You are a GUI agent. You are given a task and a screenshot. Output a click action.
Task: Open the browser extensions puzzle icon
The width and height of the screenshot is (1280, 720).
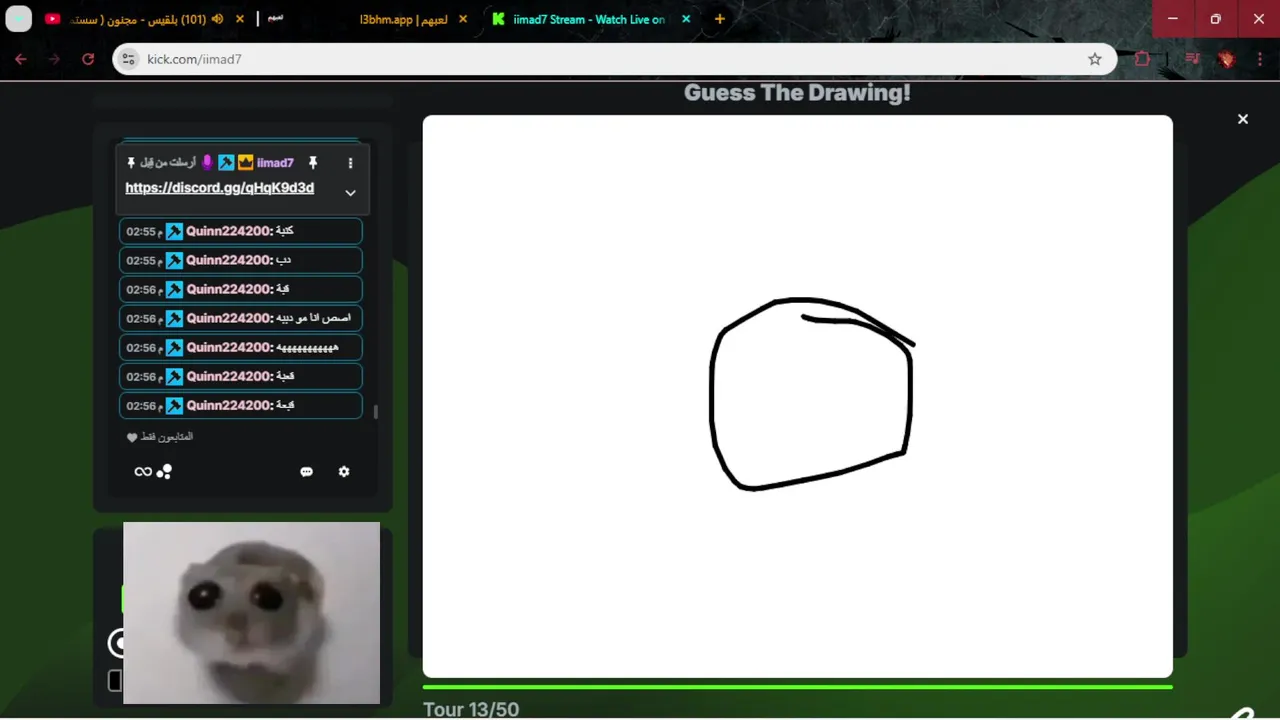[1142, 59]
